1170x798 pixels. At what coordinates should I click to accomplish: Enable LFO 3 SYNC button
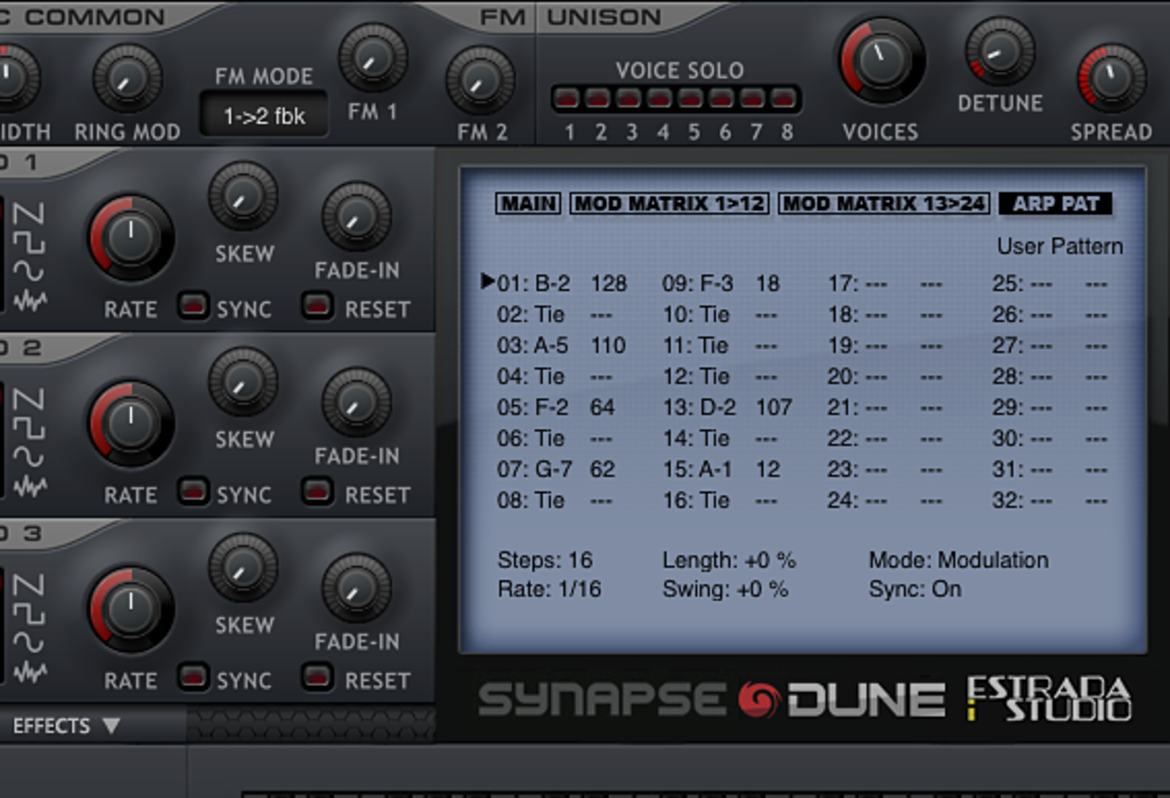(193, 677)
